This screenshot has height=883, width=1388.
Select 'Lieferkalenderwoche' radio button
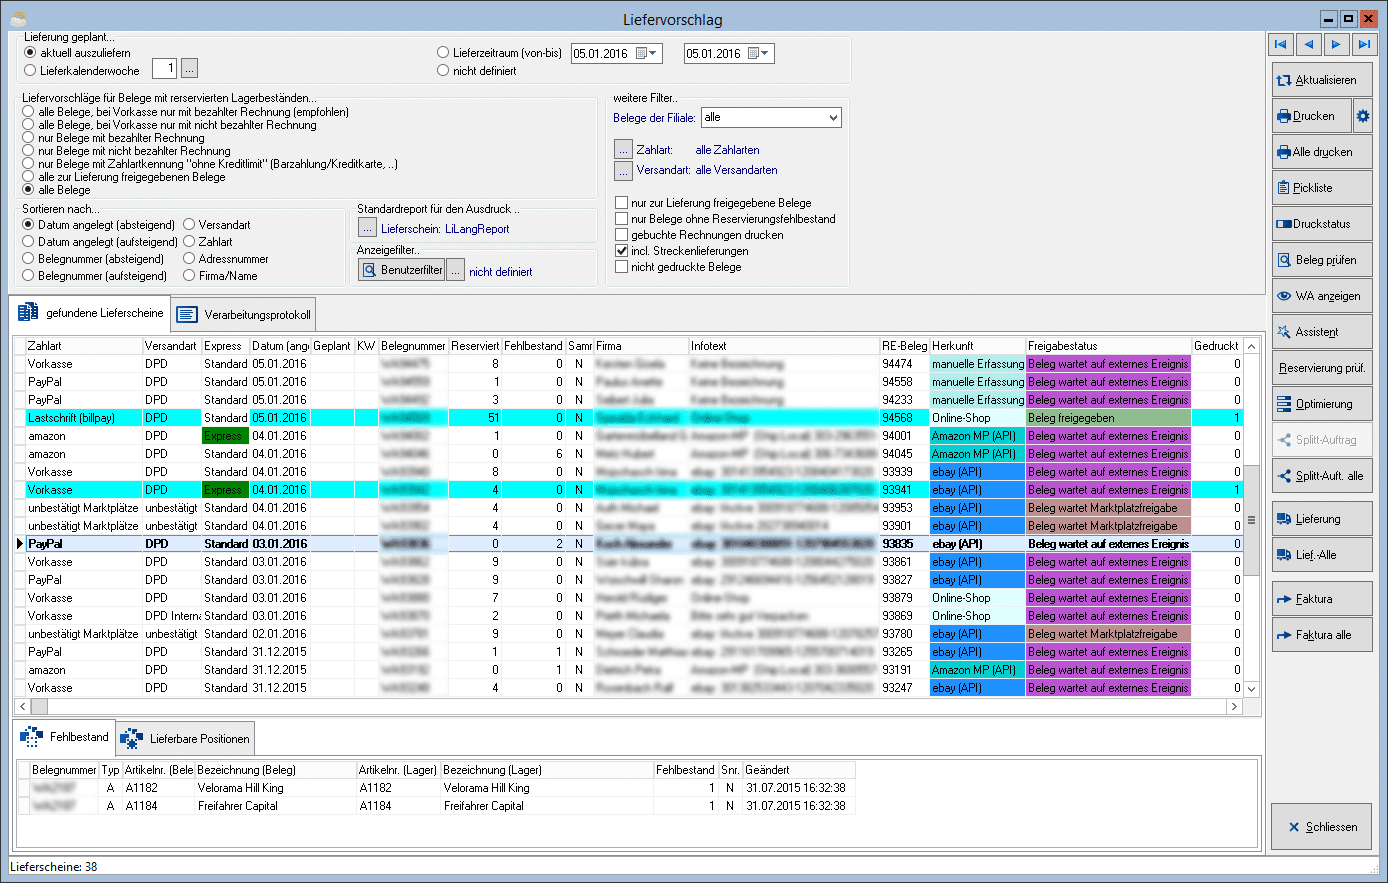30,70
